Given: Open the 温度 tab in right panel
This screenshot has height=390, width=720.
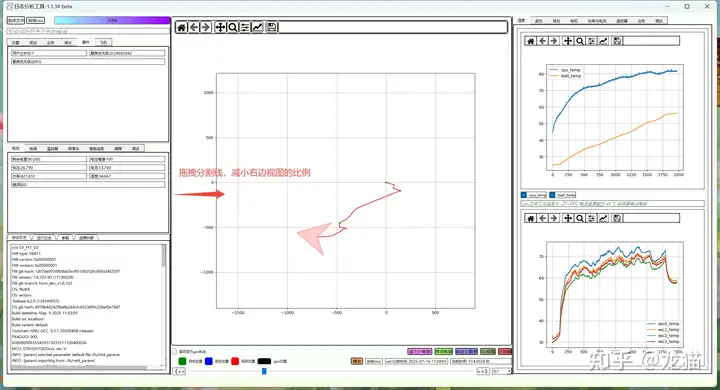Looking at the screenshot, I should (x=521, y=21).
